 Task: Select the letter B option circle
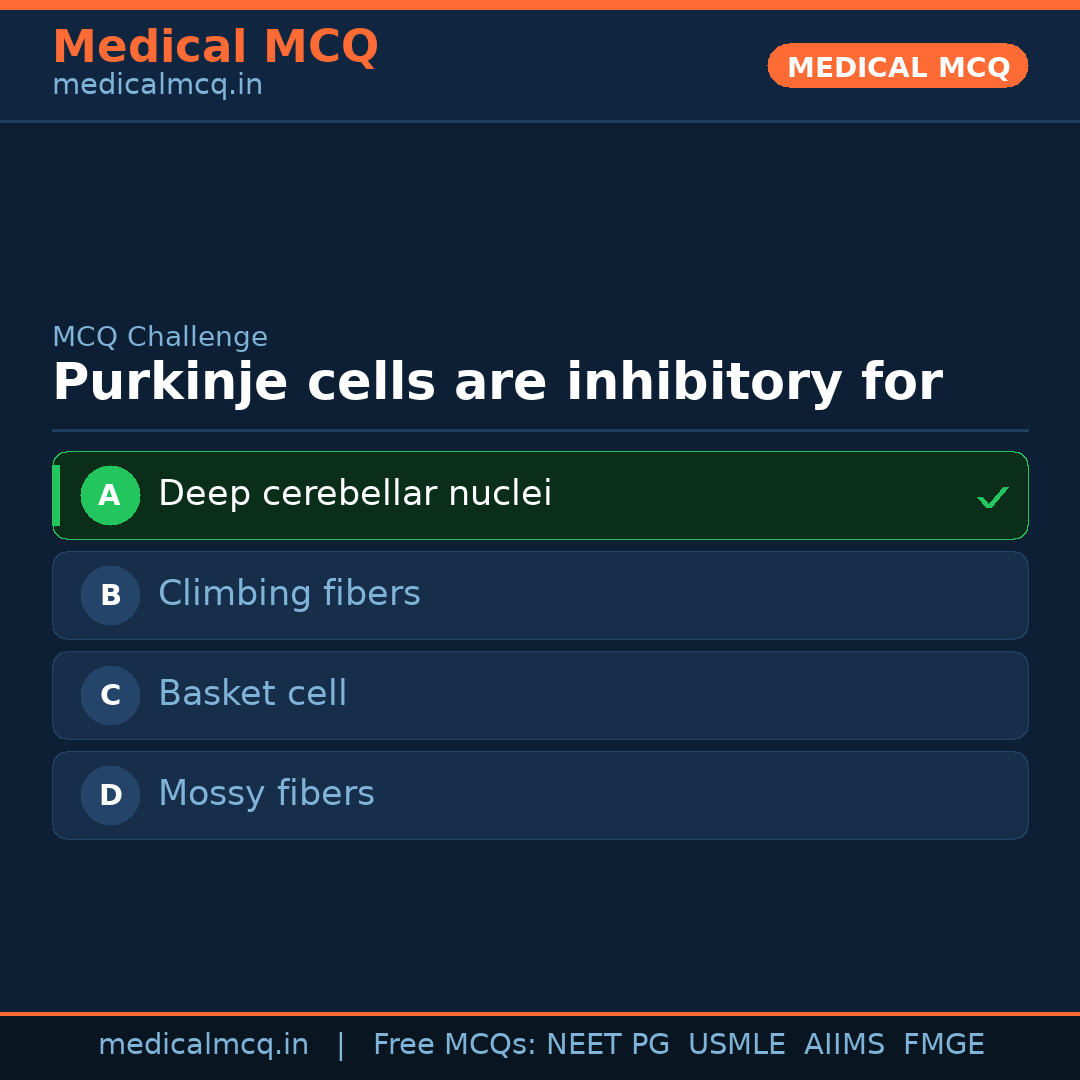coord(110,596)
